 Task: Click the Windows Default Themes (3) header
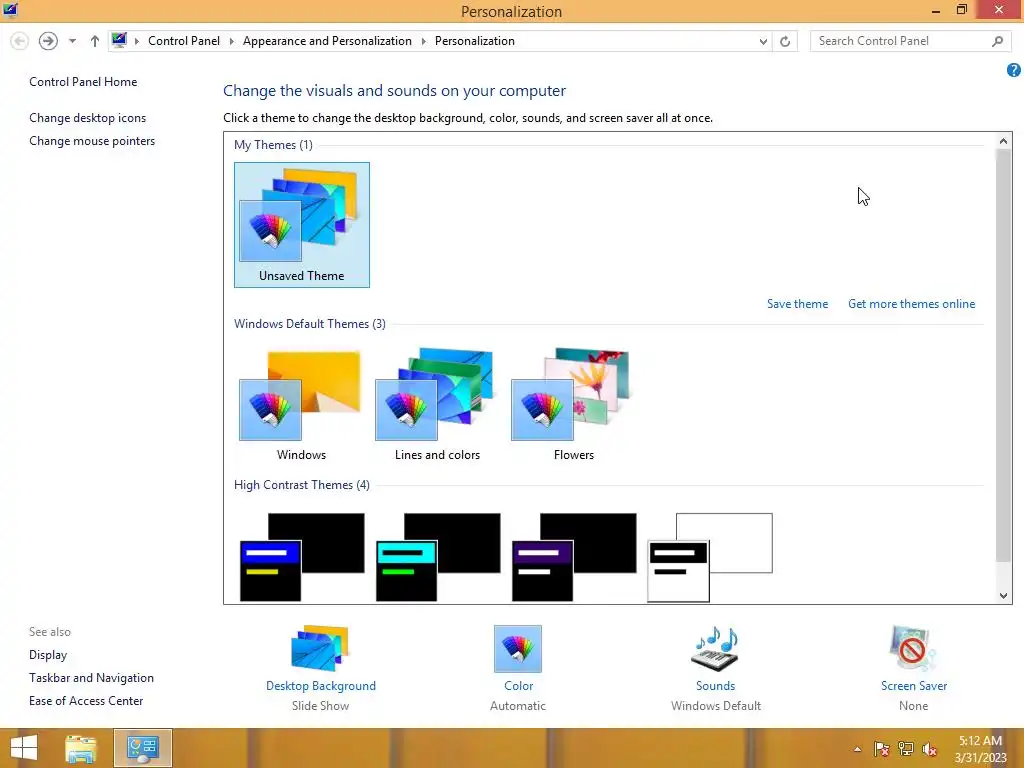[x=310, y=324]
